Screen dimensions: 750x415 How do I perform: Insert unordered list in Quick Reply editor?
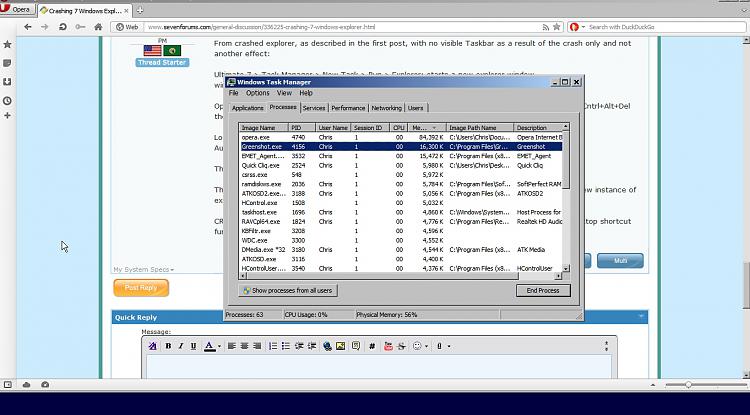click(286, 346)
